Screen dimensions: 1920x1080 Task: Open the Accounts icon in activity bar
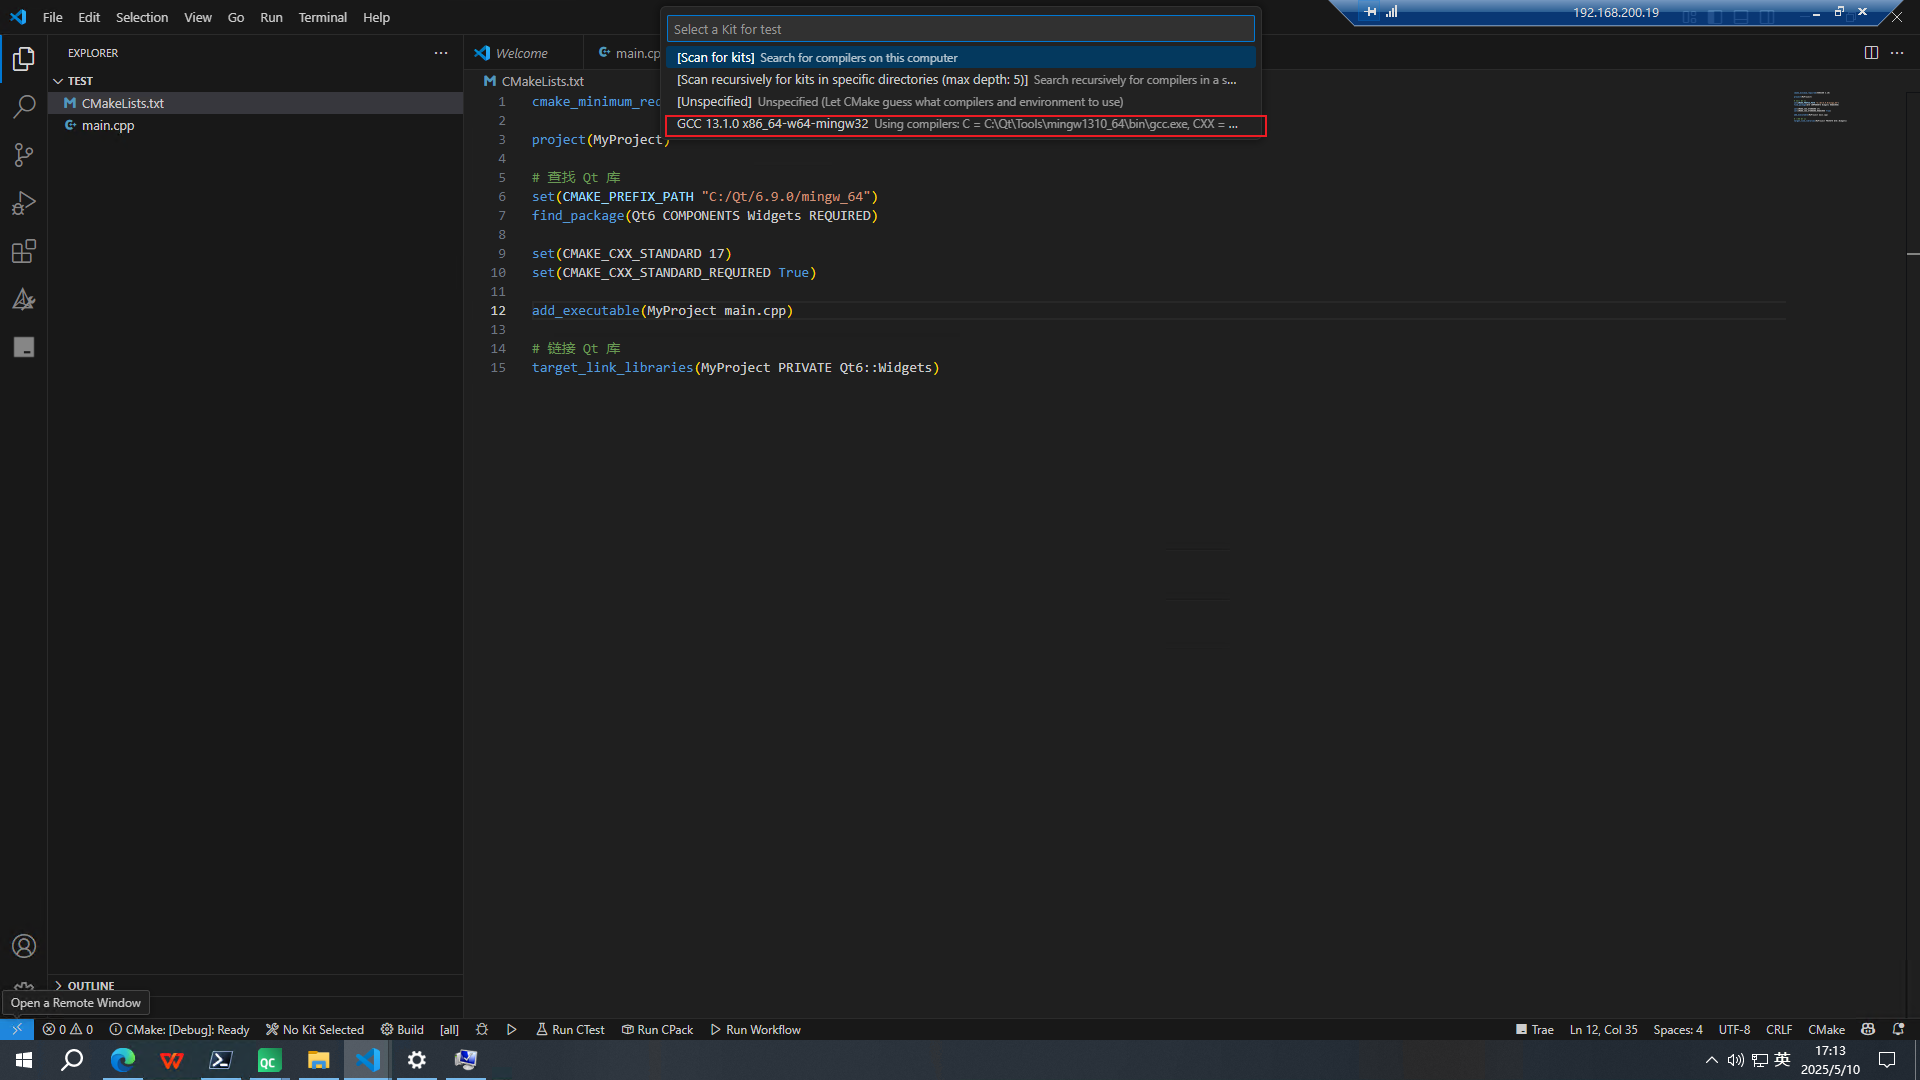[x=24, y=946]
